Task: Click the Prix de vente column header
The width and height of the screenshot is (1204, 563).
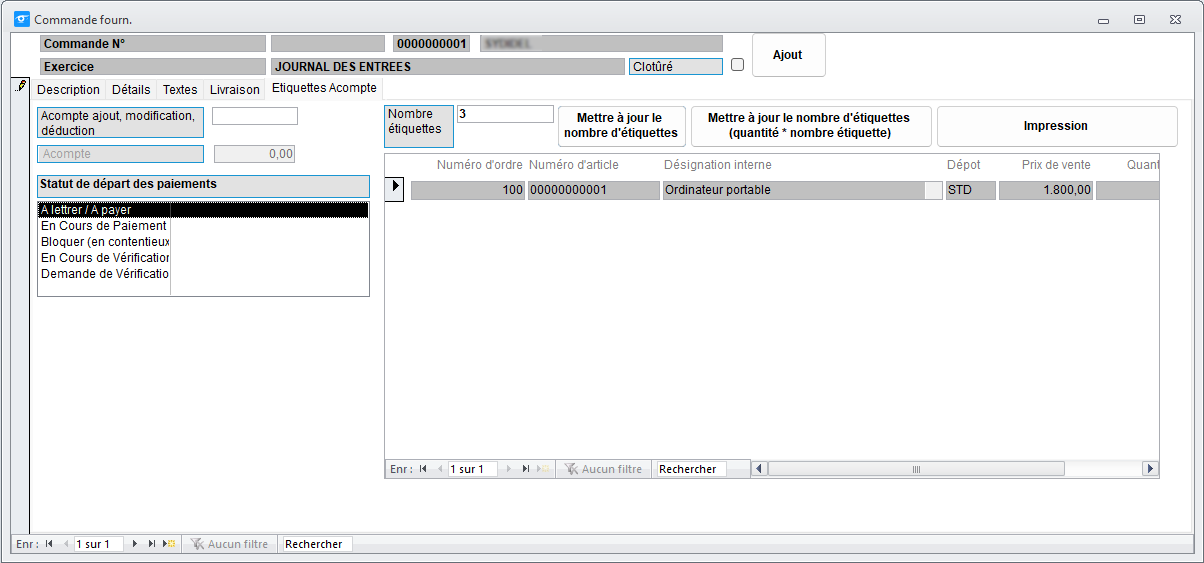Action: [x=1056, y=165]
